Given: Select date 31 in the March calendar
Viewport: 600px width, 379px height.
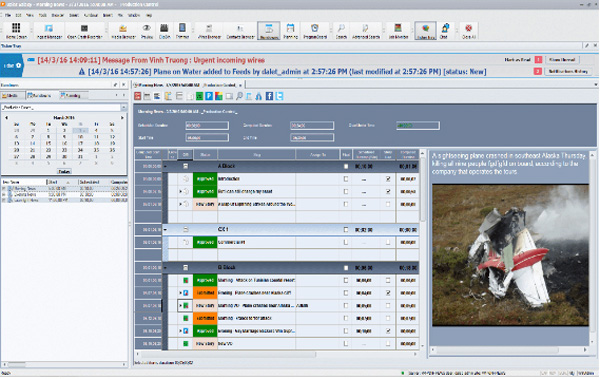Looking at the screenshot, I should (80, 157).
